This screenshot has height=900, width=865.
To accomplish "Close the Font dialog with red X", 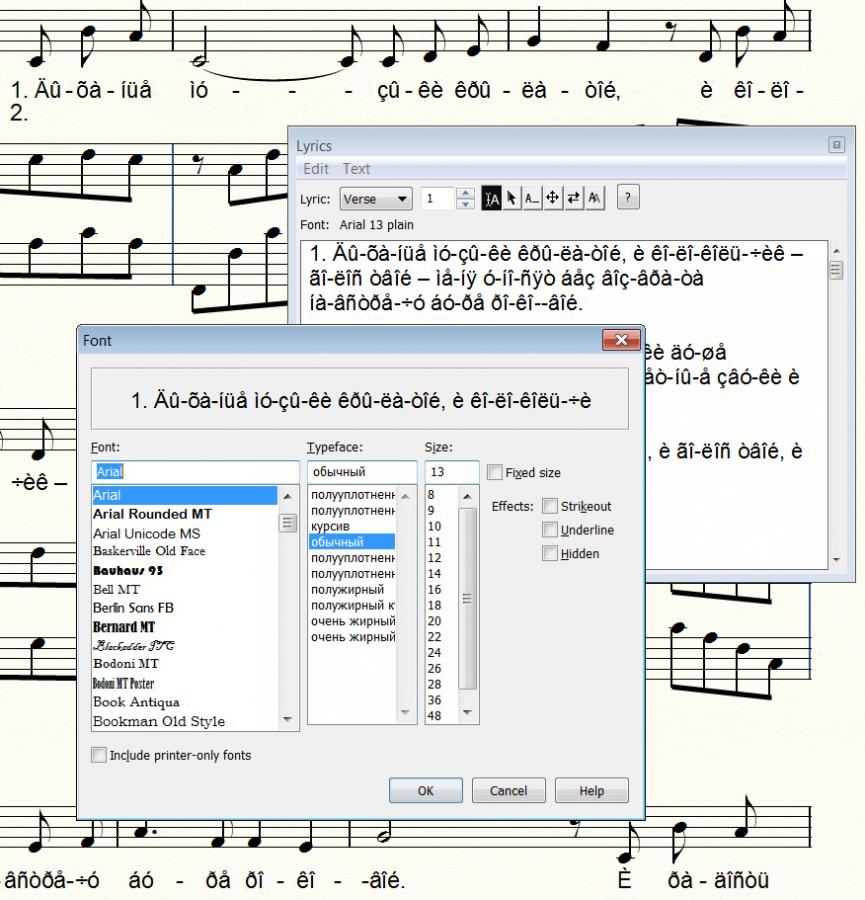I will click(621, 341).
